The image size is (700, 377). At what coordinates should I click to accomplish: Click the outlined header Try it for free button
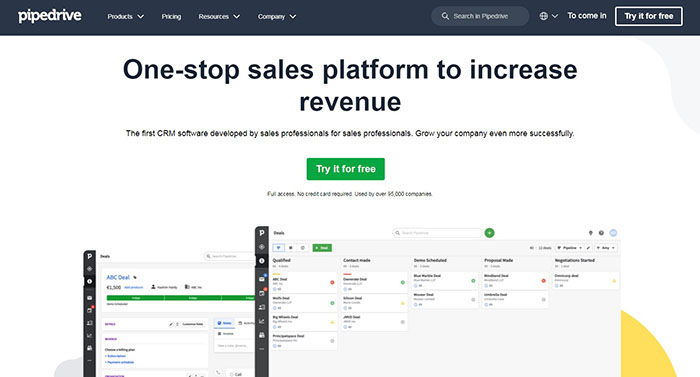coord(649,16)
